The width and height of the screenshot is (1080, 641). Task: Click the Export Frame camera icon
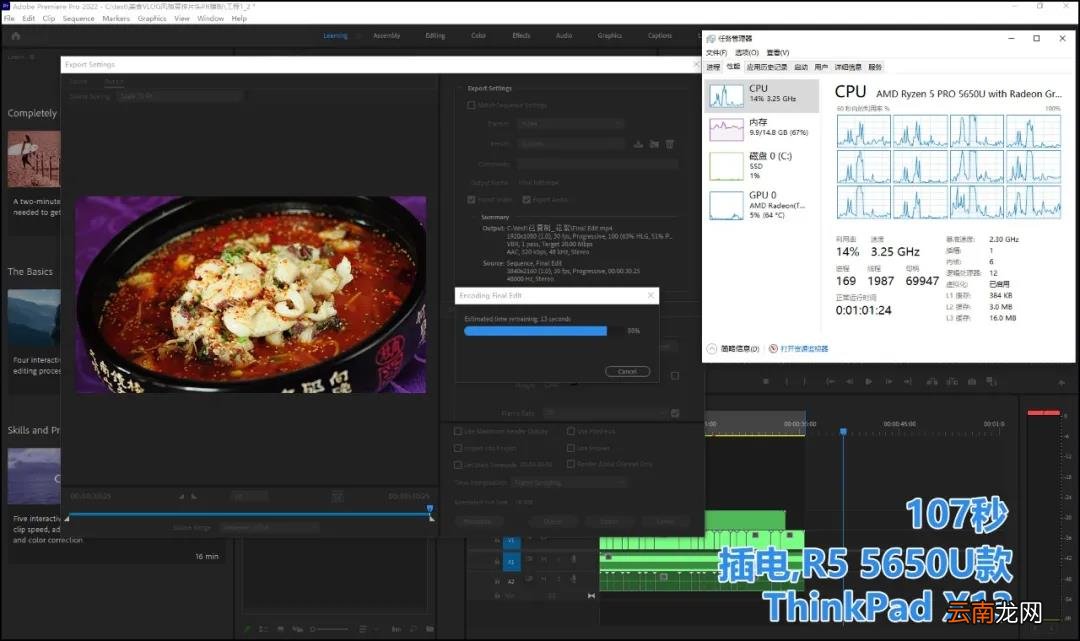pyautogui.click(x=972, y=381)
